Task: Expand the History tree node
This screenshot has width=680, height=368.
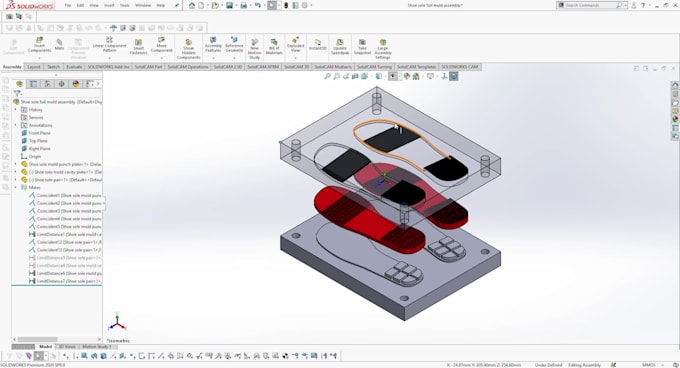Action: pos(16,110)
